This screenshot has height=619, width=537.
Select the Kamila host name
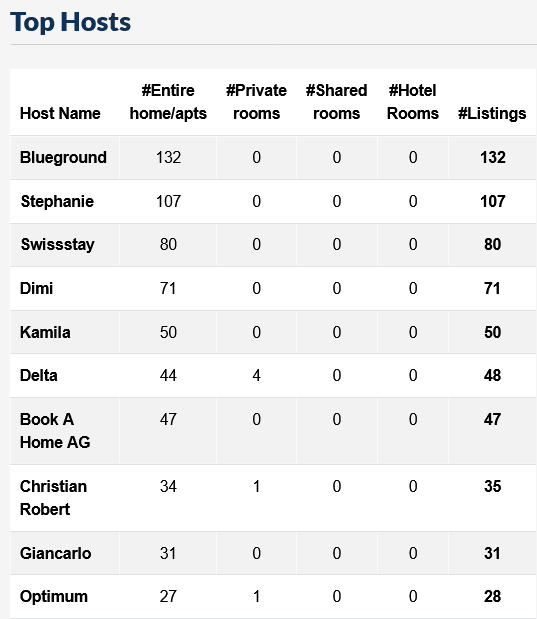click(45, 332)
